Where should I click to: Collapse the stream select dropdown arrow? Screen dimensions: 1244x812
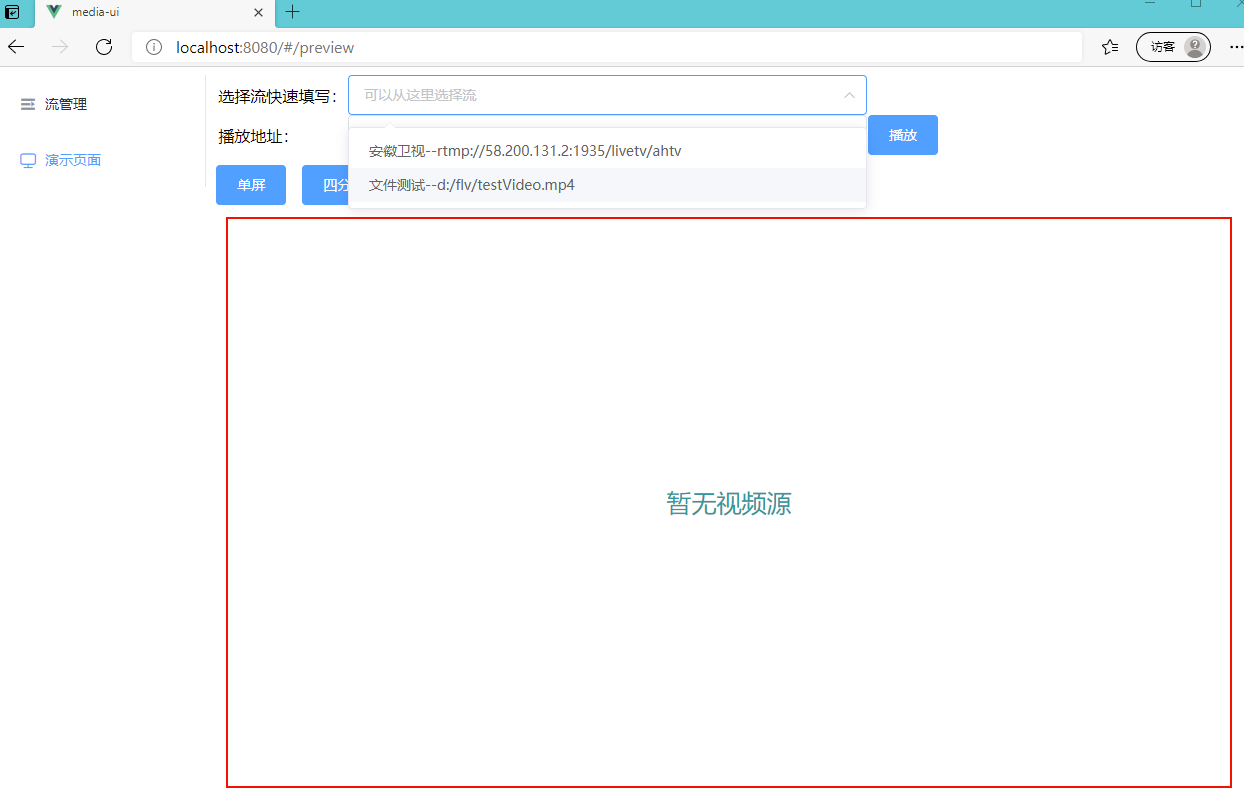849,95
